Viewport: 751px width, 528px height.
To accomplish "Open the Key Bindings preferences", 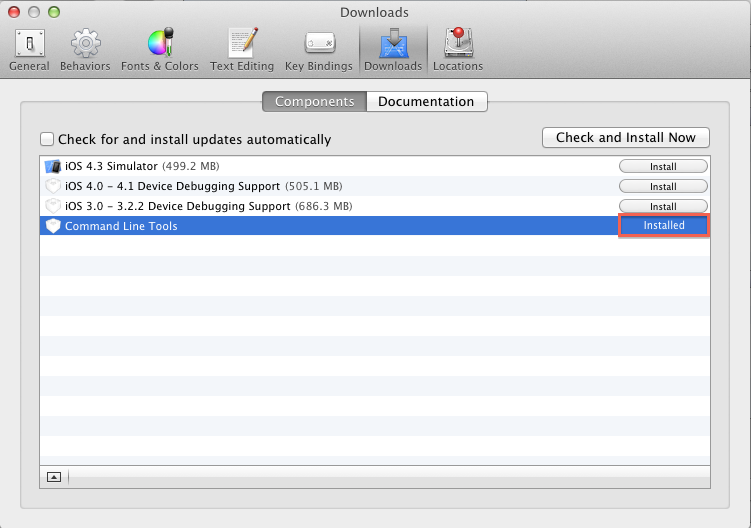I will click(319, 50).
